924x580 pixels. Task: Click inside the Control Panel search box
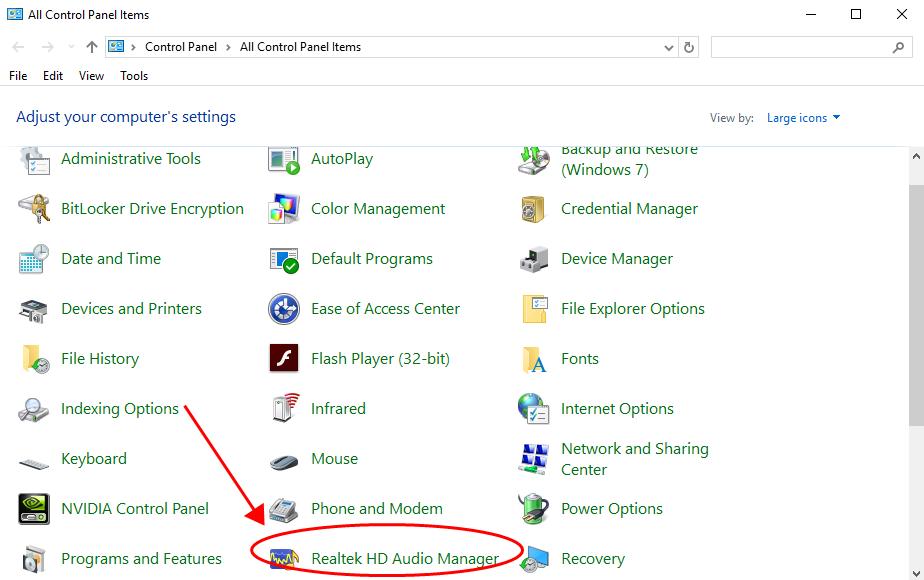[x=800, y=47]
